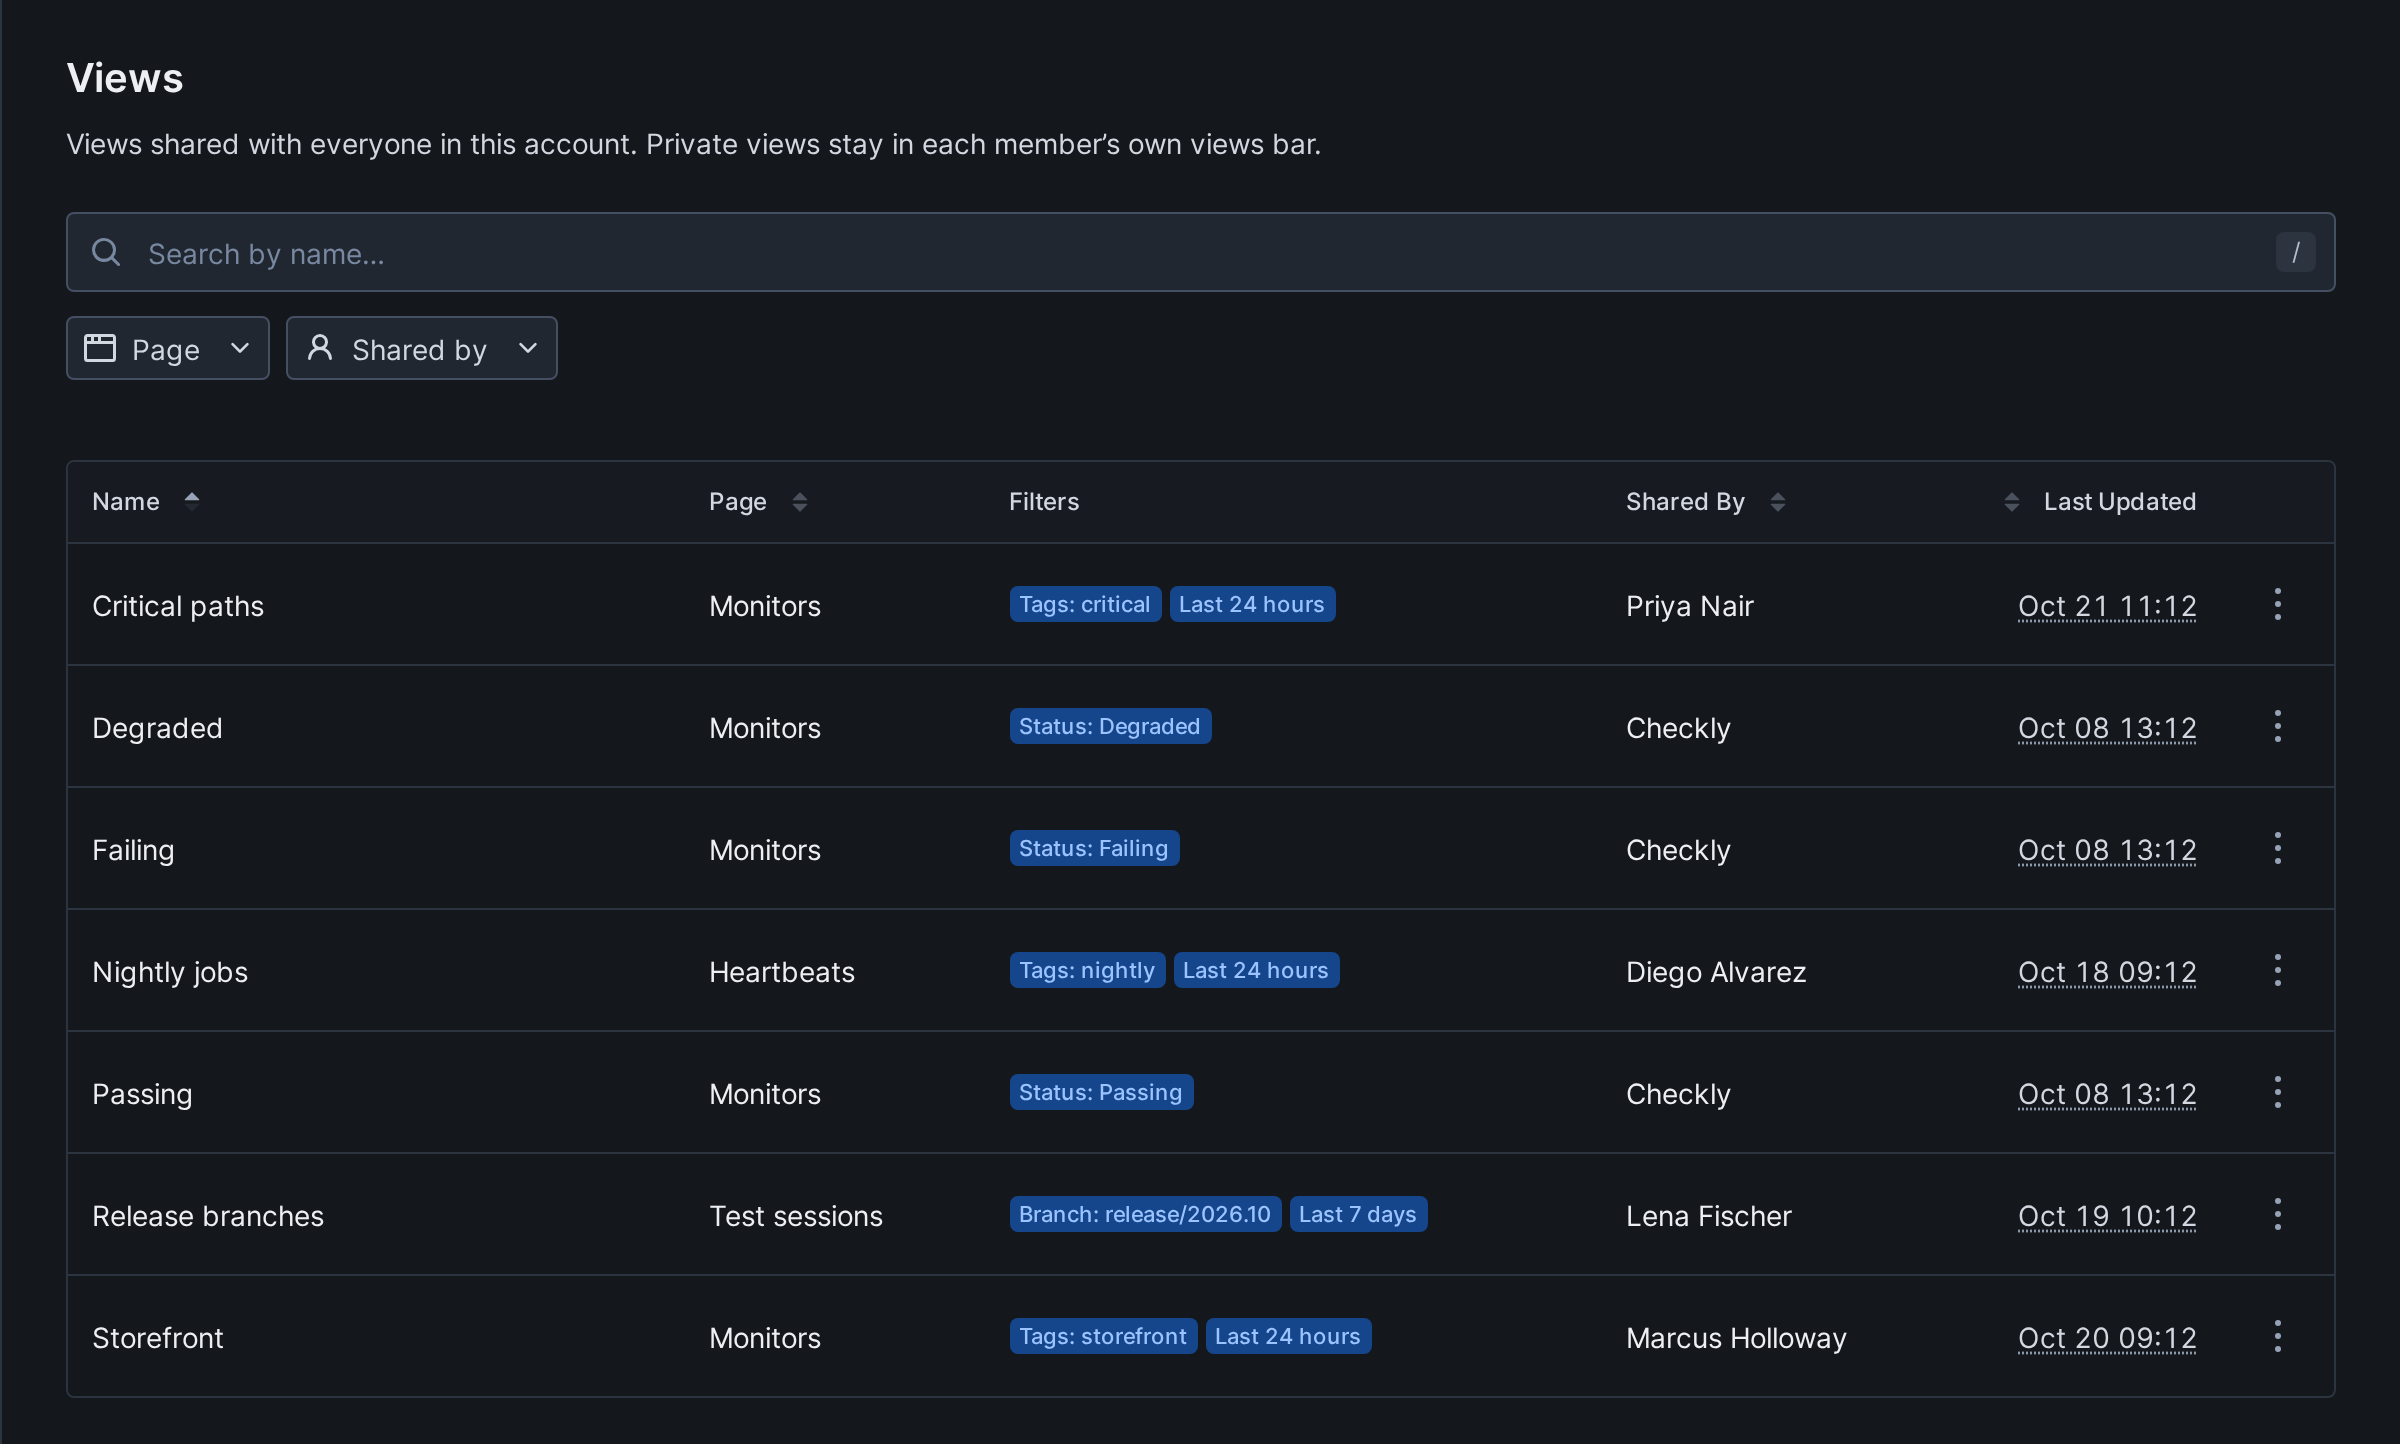Open more options for Degraded view
This screenshot has width=2400, height=1444.
2278,726
